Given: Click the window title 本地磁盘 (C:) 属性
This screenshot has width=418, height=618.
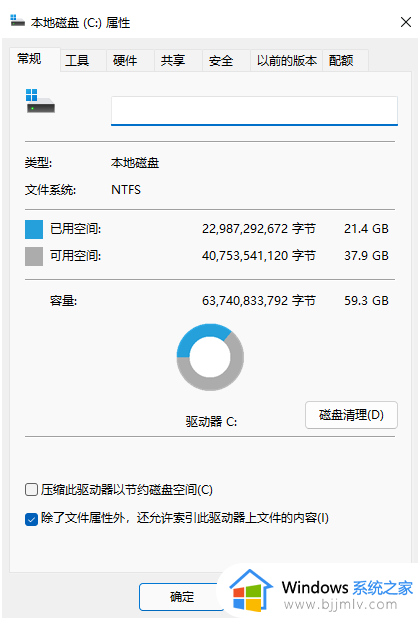Looking at the screenshot, I should point(81,23).
